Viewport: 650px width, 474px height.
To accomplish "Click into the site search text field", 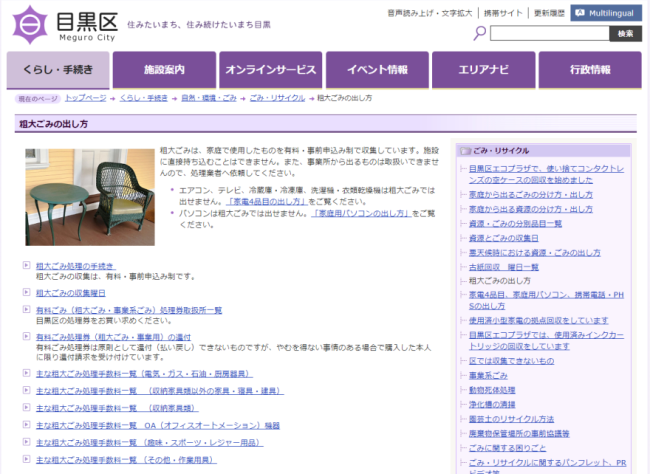I will [x=549, y=34].
